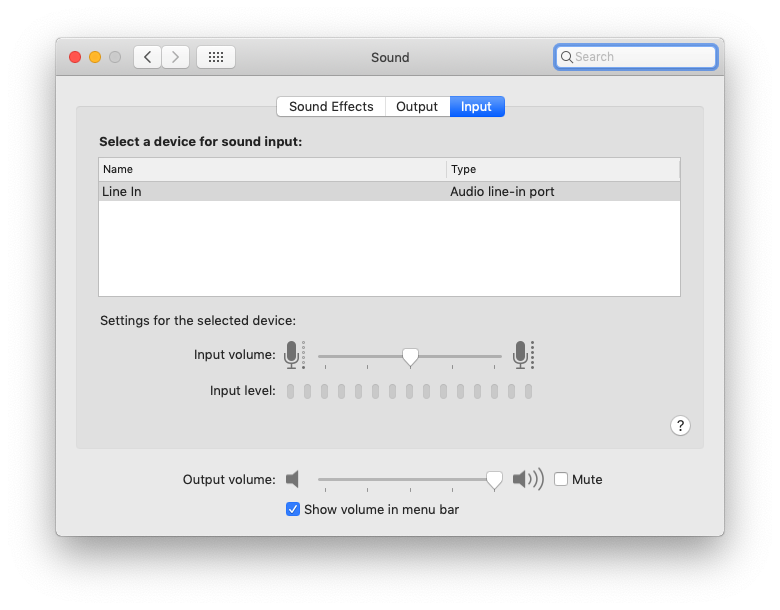The image size is (780, 610).
Task: Click the high input volume microphone icon
Action: (520, 354)
